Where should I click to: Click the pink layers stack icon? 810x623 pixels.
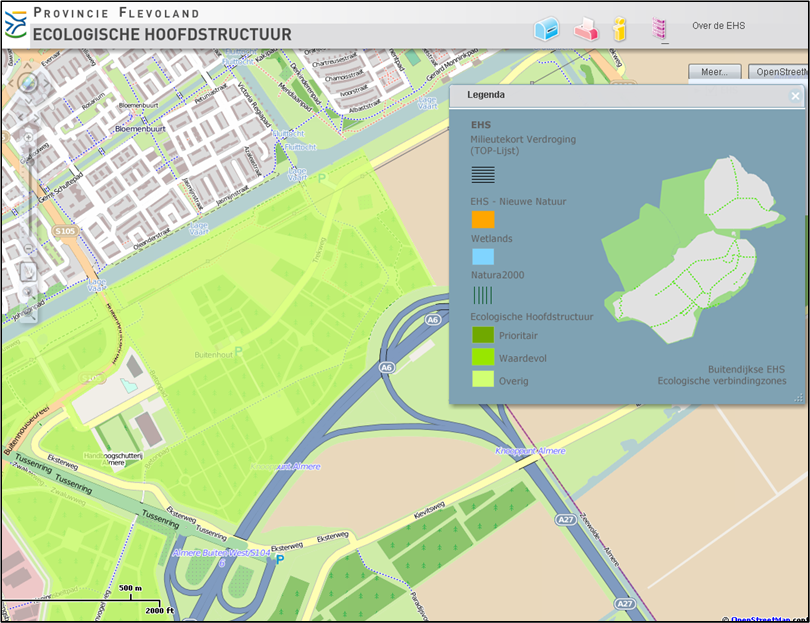pos(660,29)
